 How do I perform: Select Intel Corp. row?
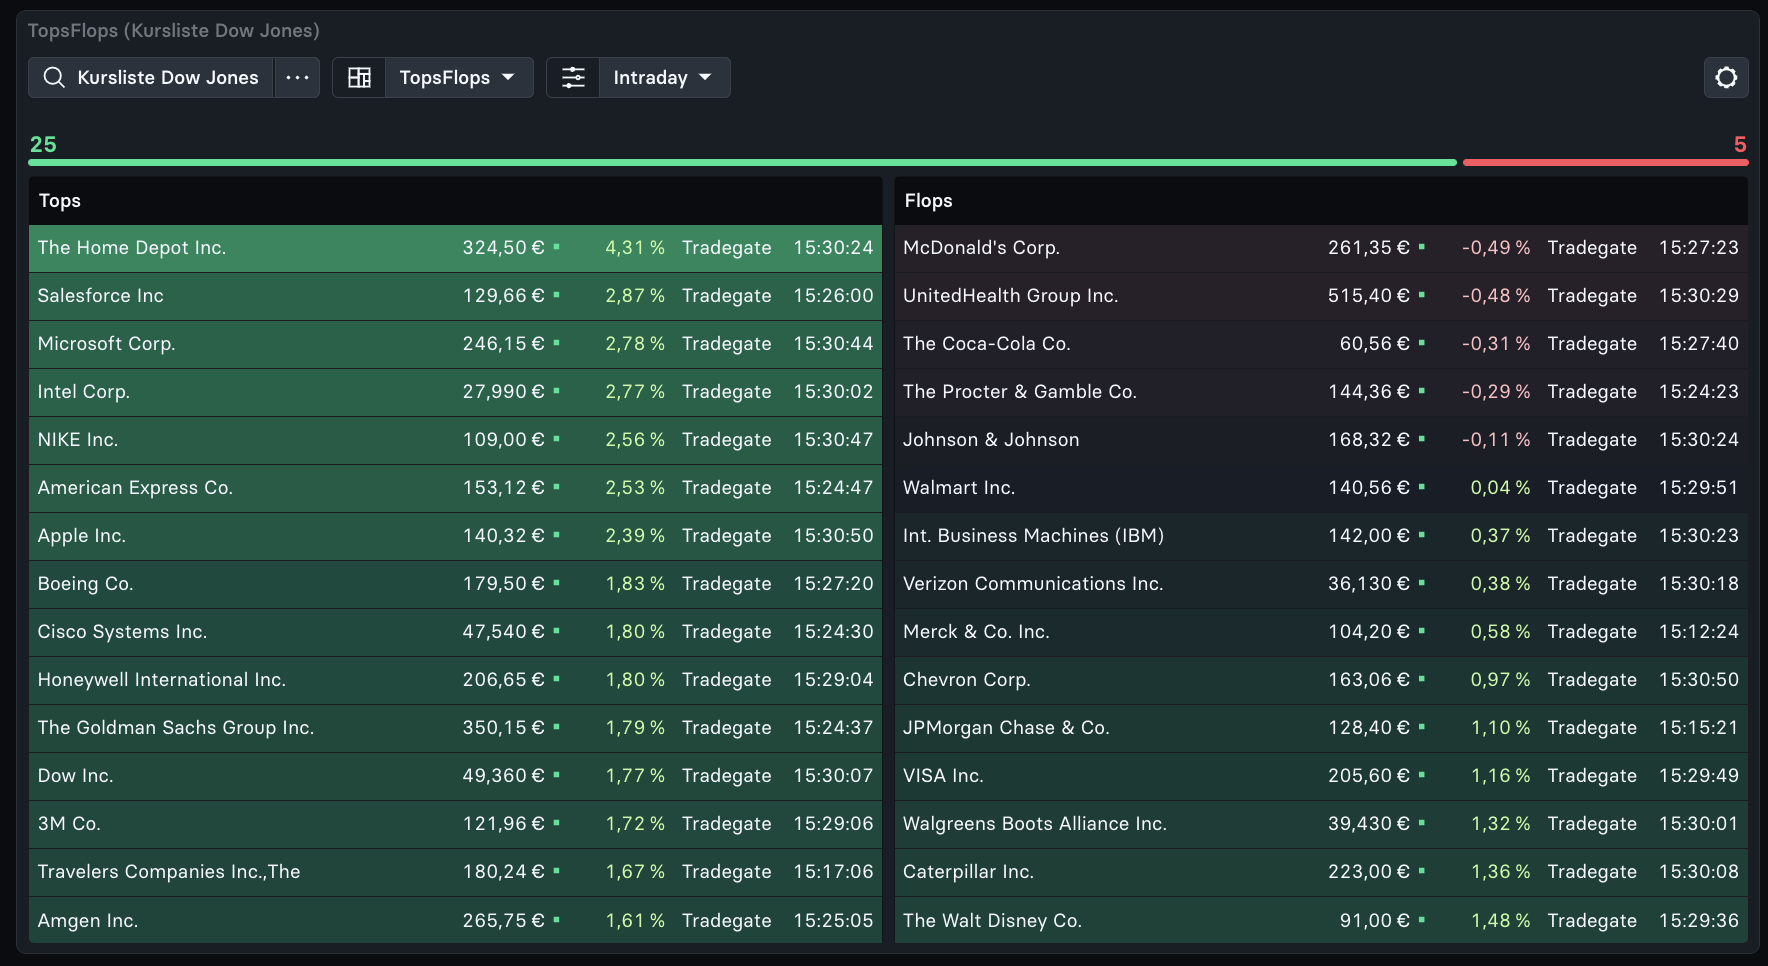455,392
